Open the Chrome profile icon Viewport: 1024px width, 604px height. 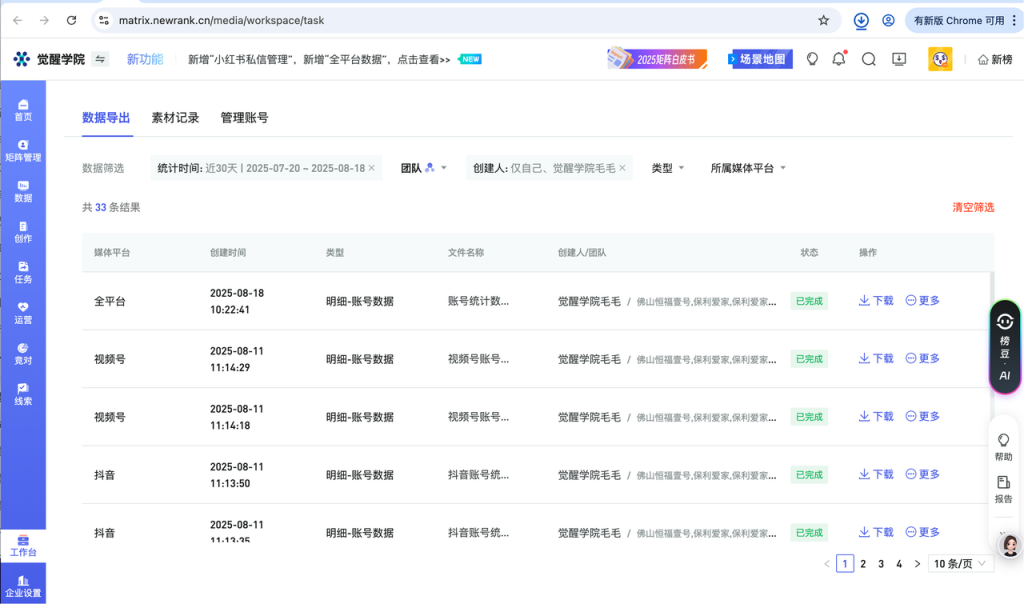pos(888,20)
